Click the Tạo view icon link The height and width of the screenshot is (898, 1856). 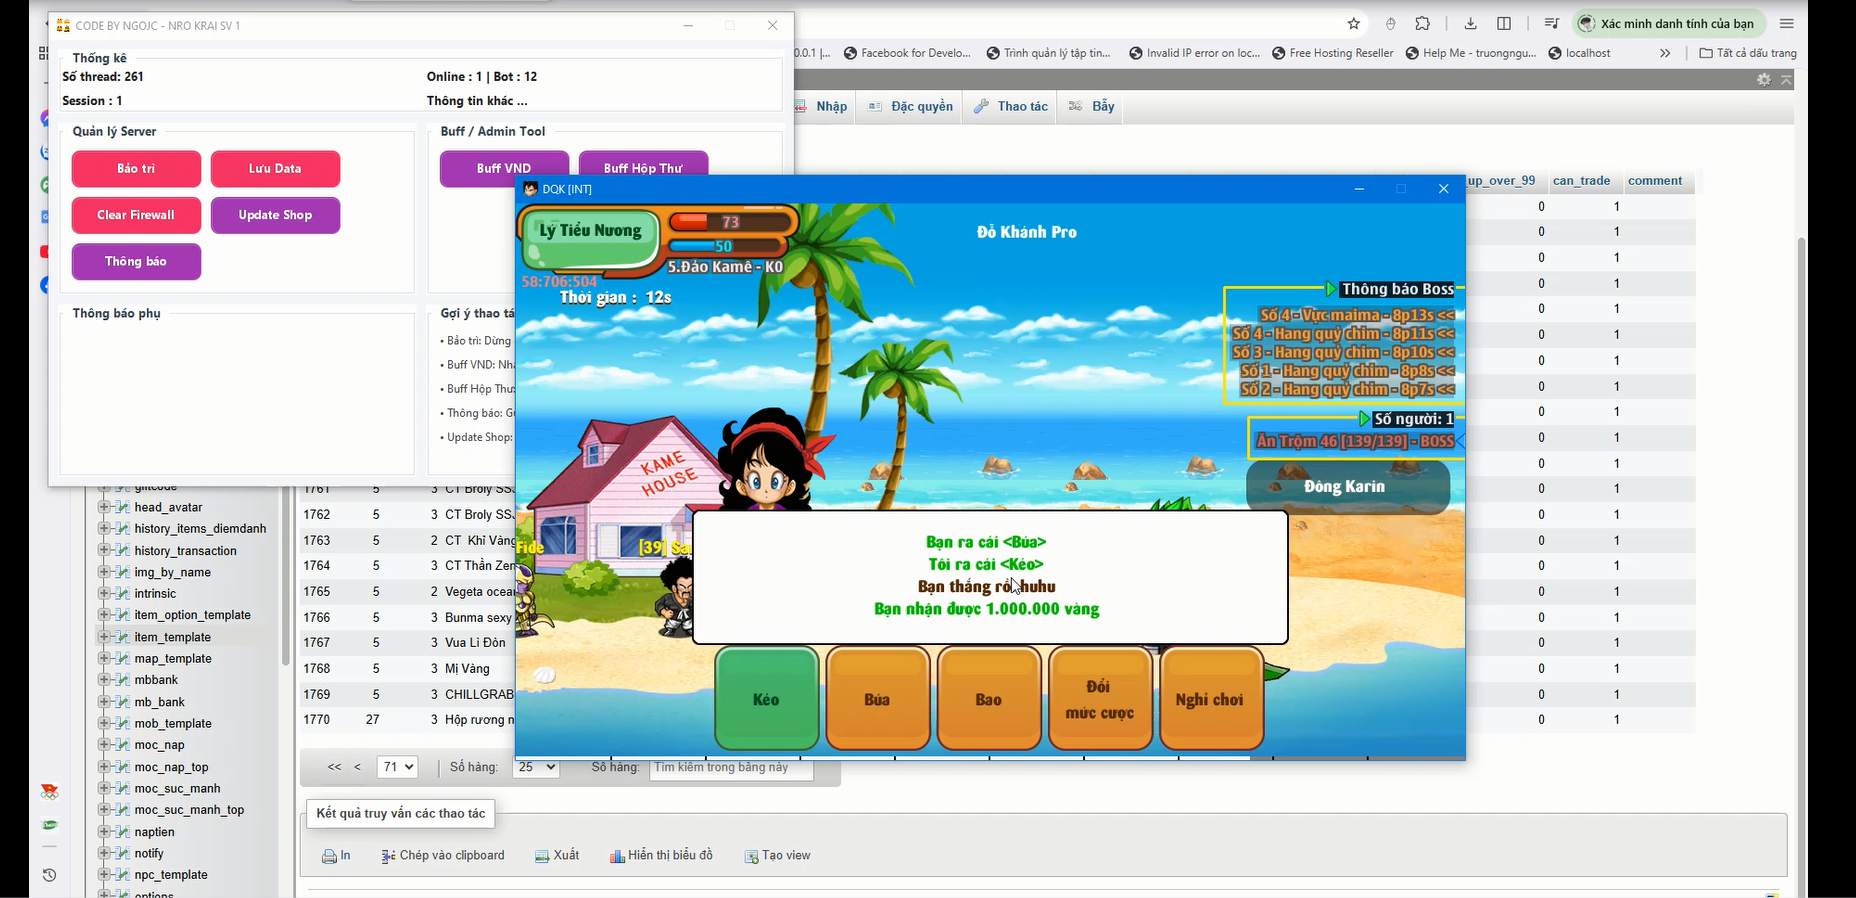click(x=777, y=856)
